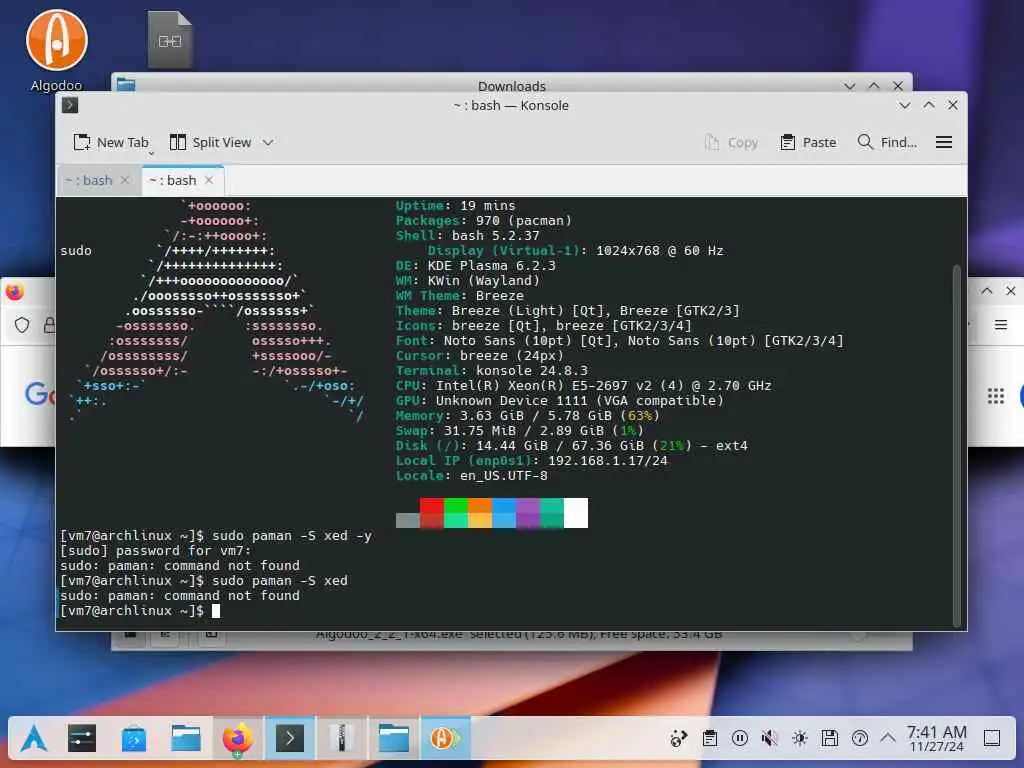Click the Konsole vertical scrollbar
Viewport: 1024px width, 768px height.
point(957,446)
